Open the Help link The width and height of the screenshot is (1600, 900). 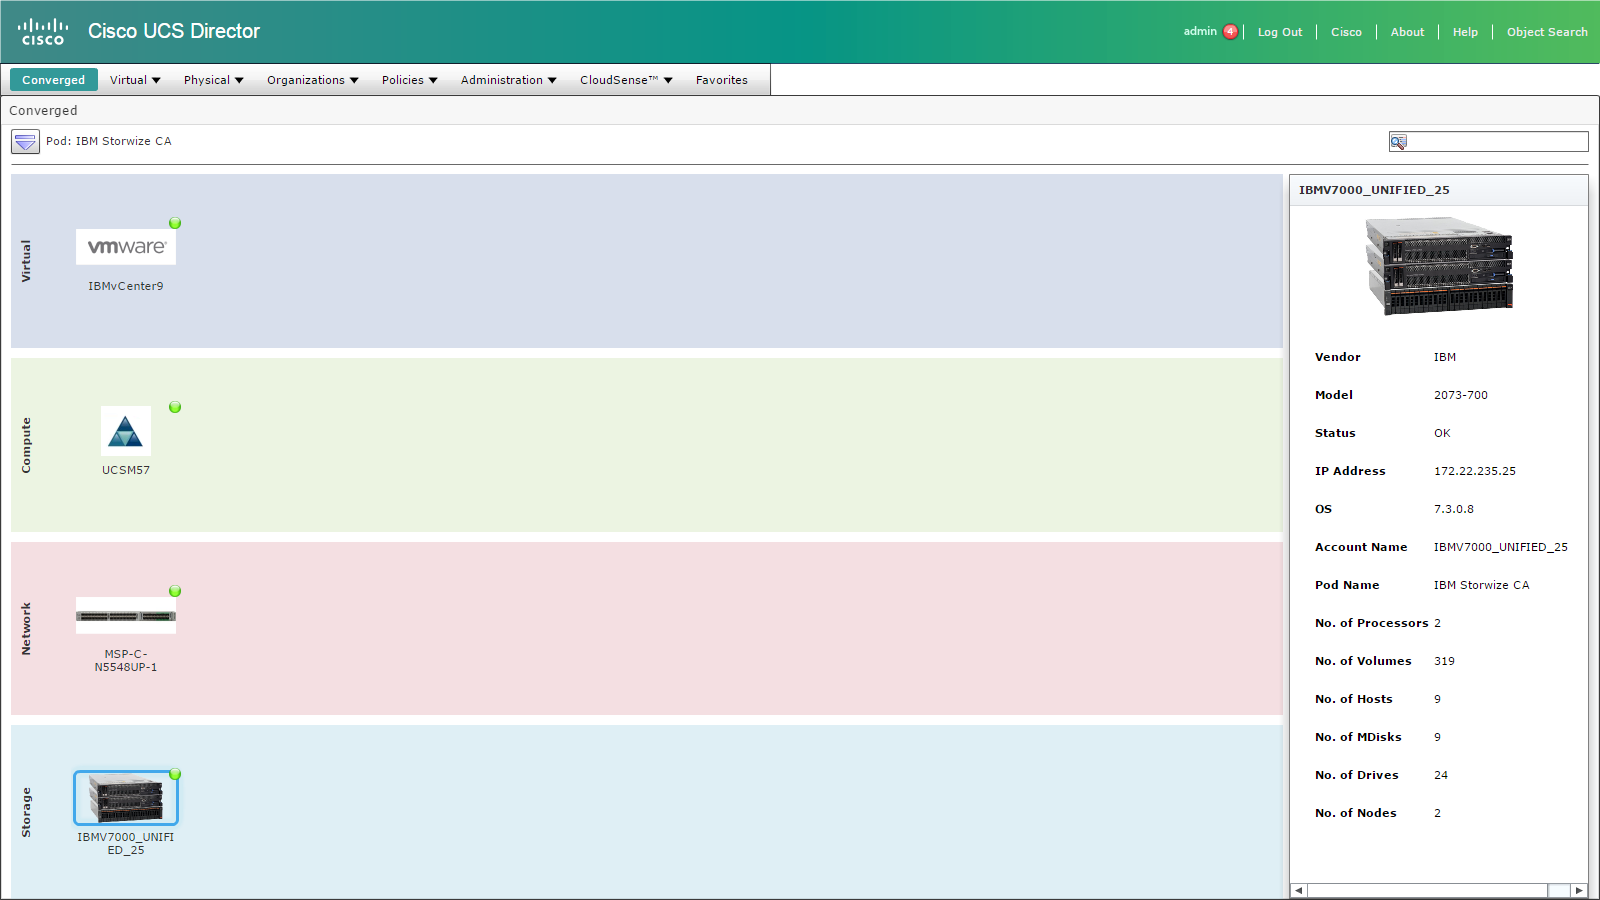click(1465, 32)
